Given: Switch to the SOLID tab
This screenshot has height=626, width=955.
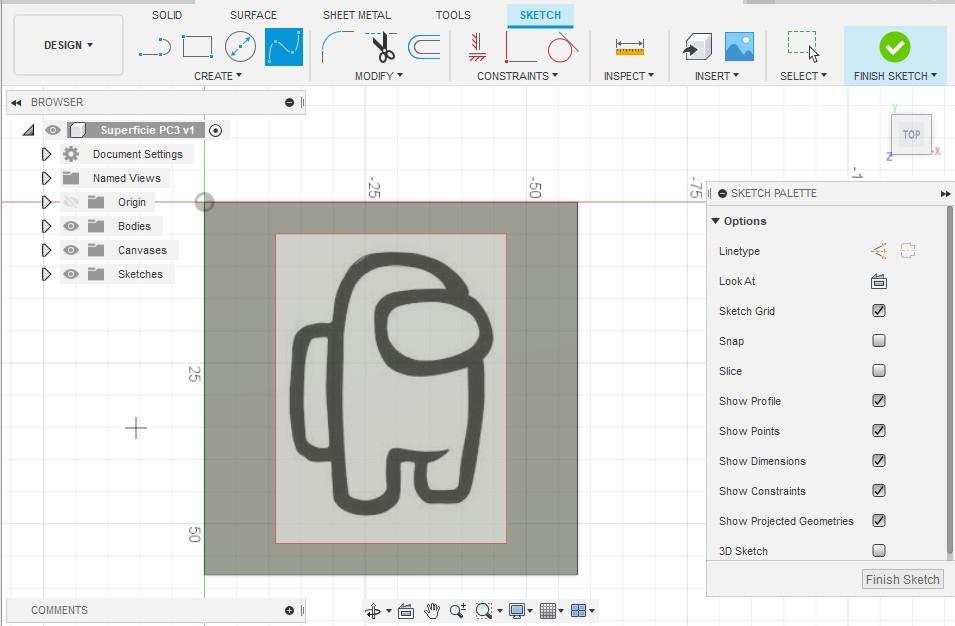Looking at the screenshot, I should [167, 15].
